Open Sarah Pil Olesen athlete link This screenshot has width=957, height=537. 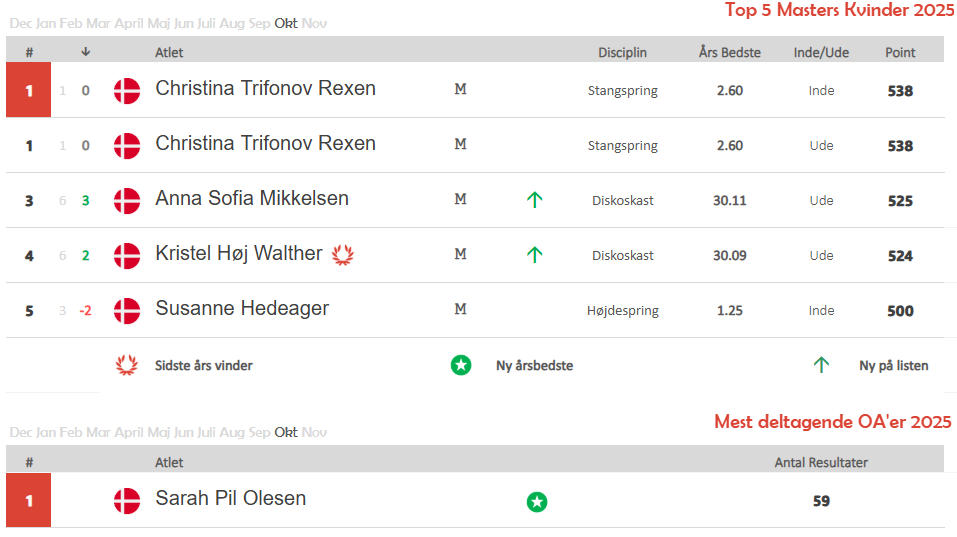(231, 498)
